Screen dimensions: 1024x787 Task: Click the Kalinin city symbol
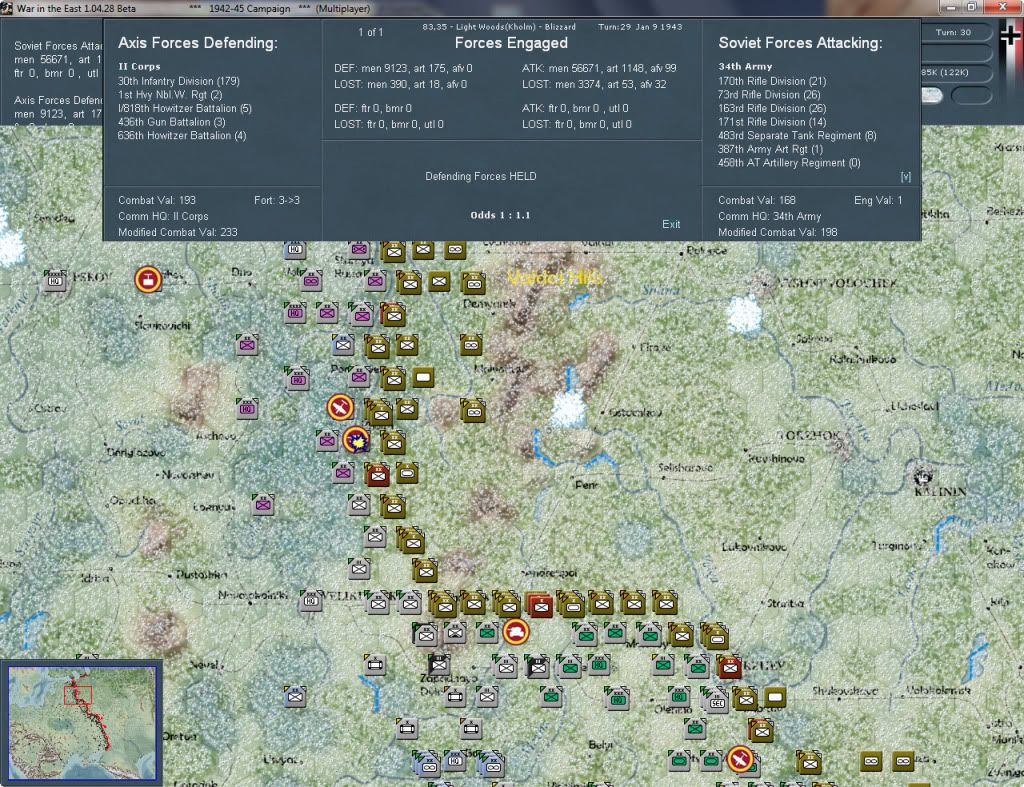coord(923,476)
